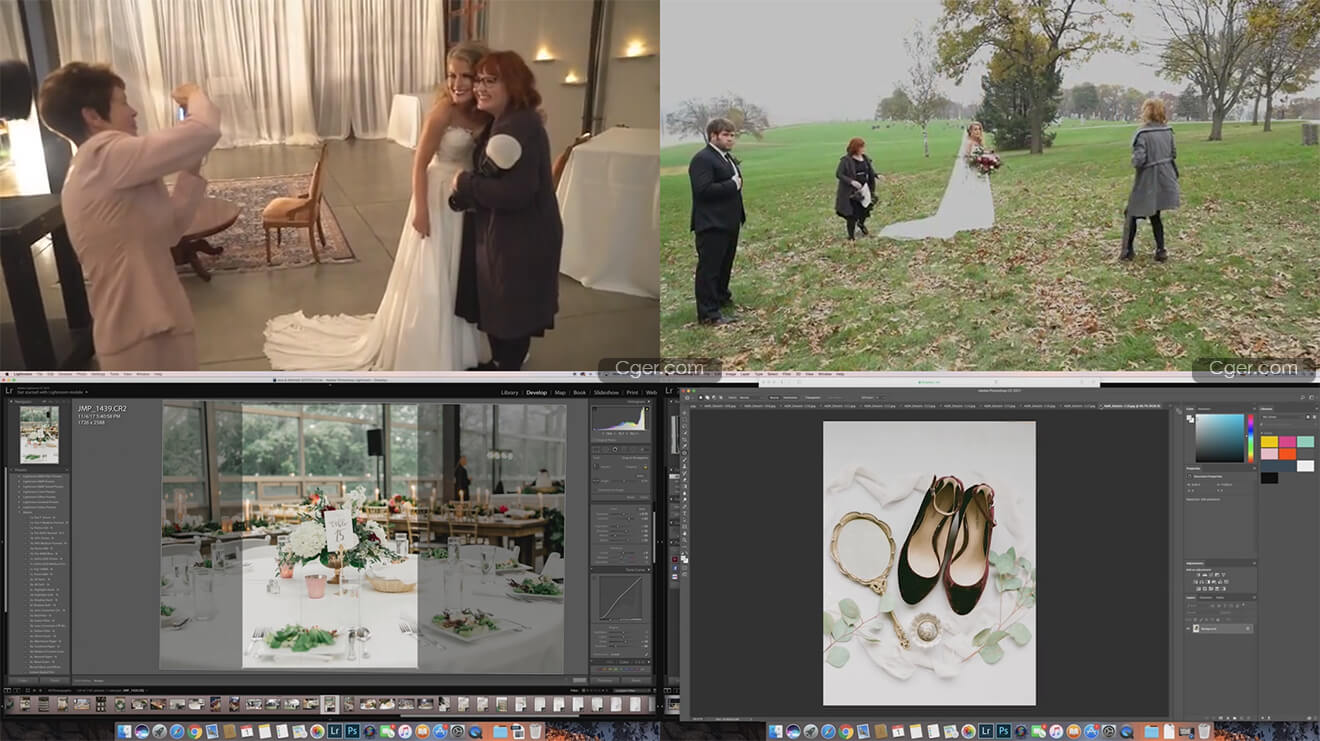Launch Chrome from the dock below the Photoshop window

click(x=846, y=732)
